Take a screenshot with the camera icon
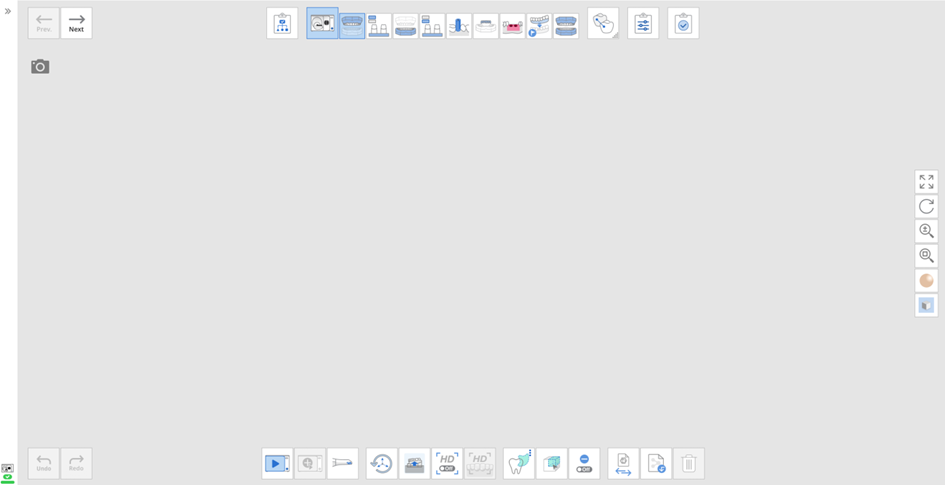Image resolution: width=945 pixels, height=485 pixels. coord(40,67)
